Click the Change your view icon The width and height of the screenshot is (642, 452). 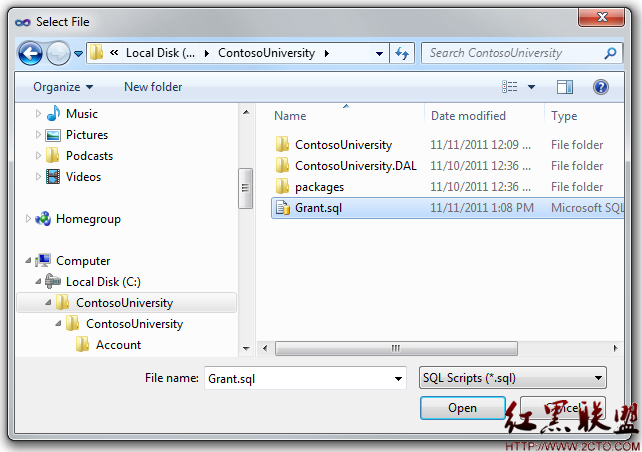tap(511, 87)
